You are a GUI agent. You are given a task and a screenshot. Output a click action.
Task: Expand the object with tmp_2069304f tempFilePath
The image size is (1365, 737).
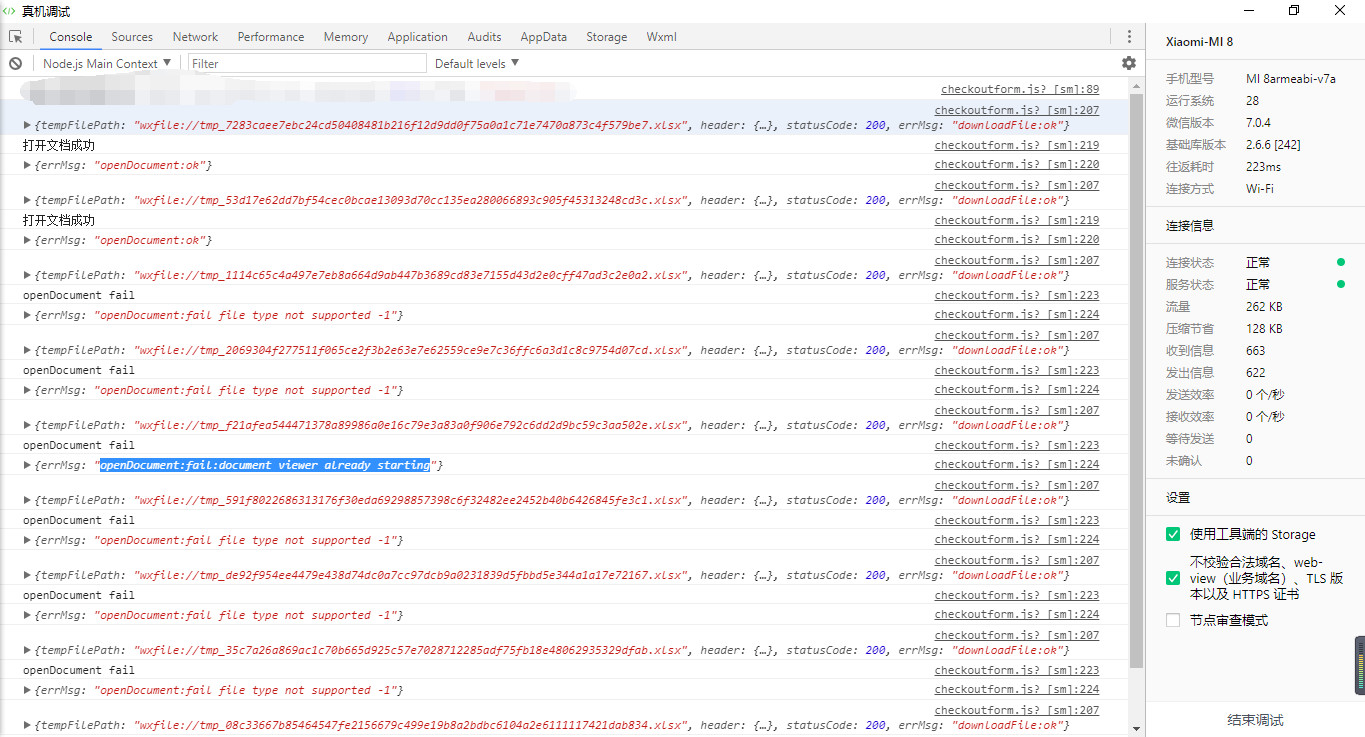28,351
